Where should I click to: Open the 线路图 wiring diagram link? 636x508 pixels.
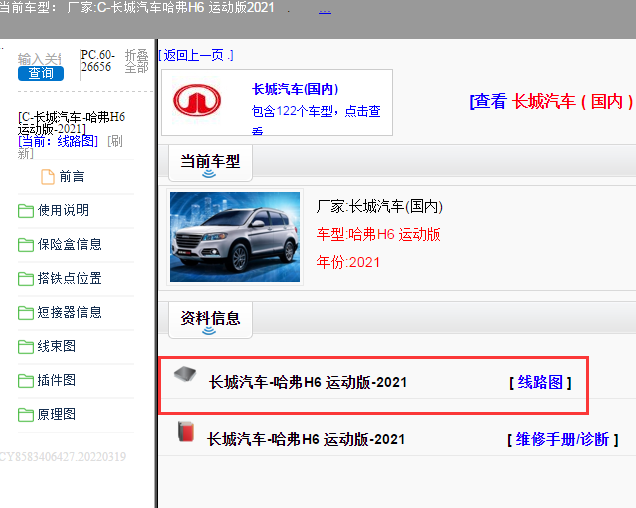(540, 382)
